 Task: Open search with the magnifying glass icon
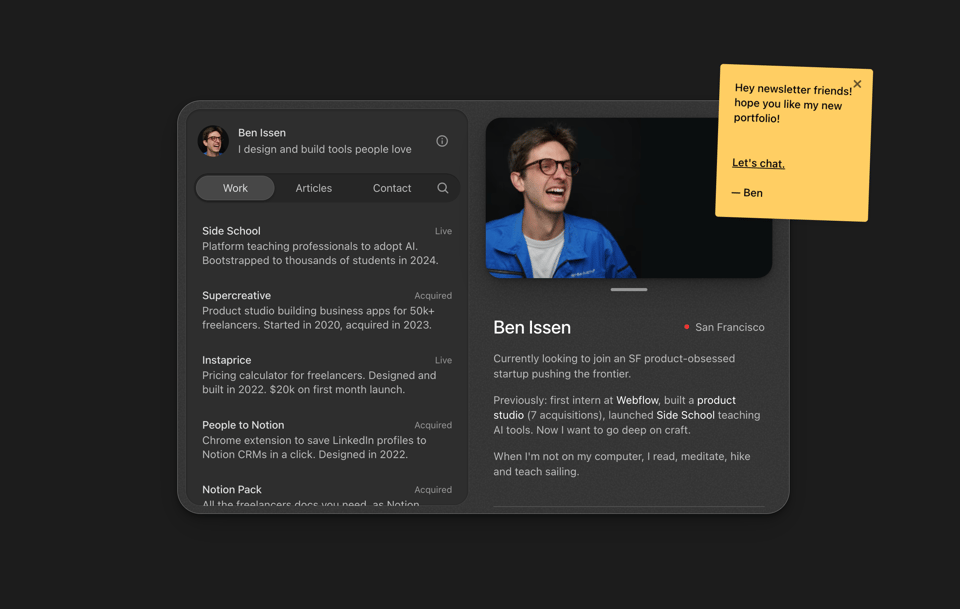pyautogui.click(x=443, y=188)
